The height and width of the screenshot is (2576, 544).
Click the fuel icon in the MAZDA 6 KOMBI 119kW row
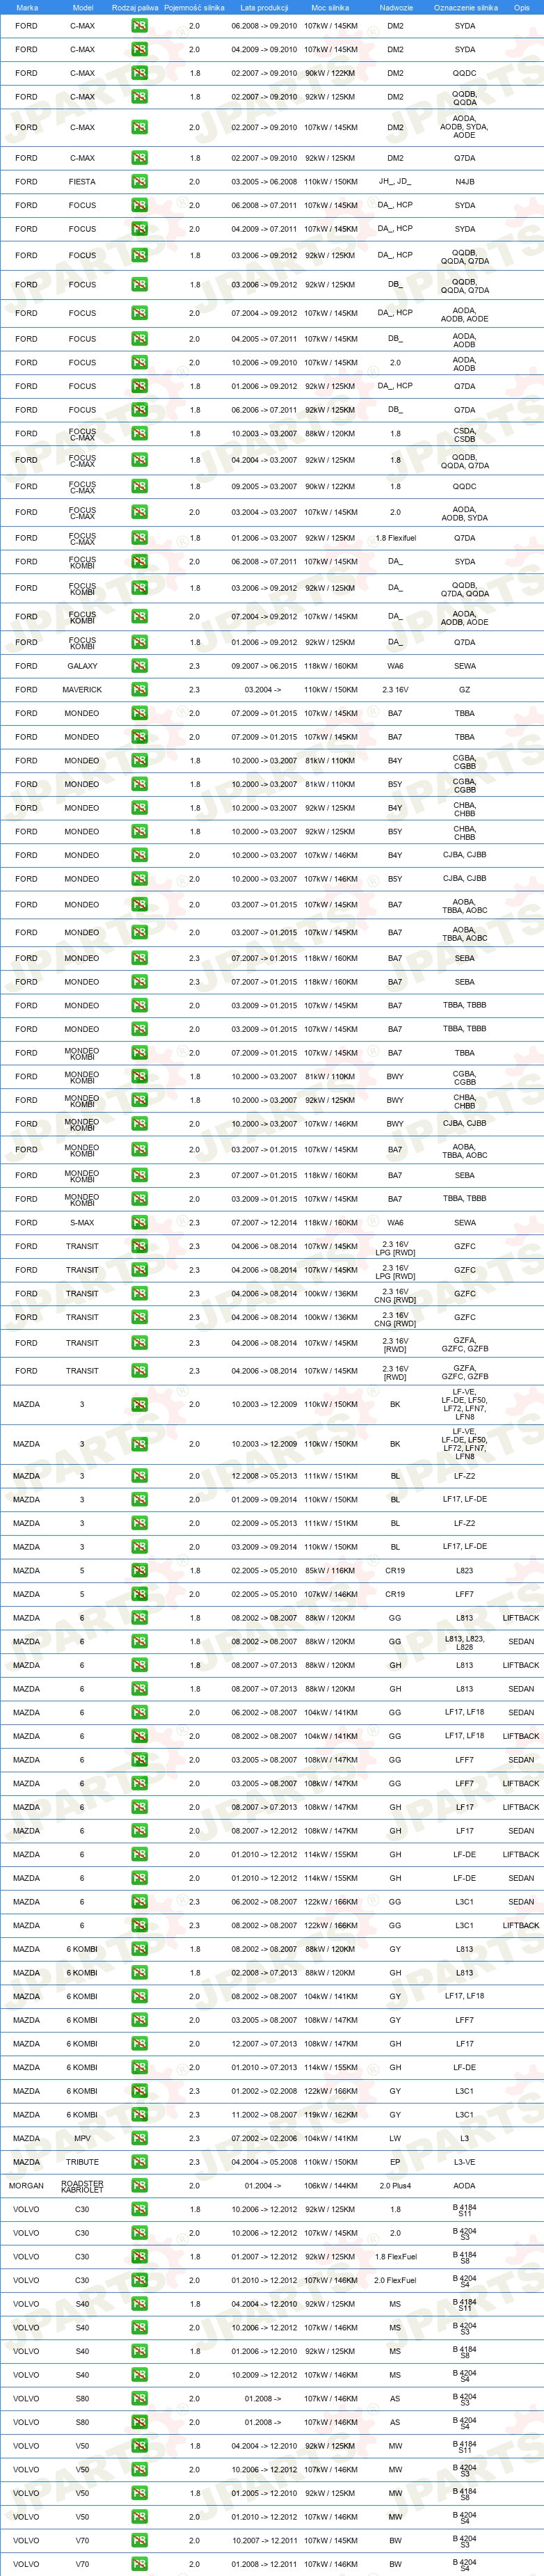point(139,2115)
